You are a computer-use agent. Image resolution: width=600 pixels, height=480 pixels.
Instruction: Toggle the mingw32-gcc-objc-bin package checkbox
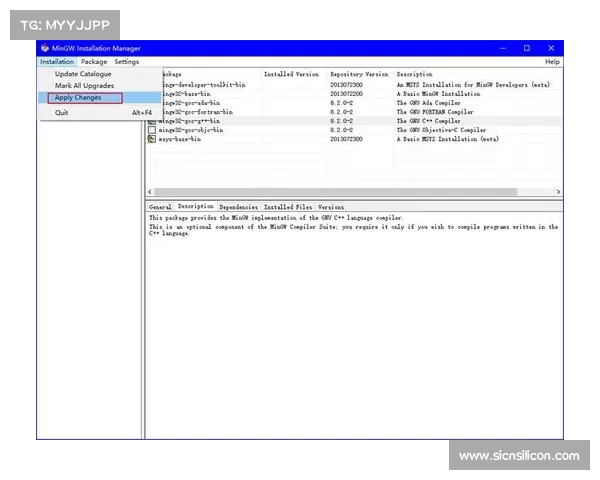pos(152,130)
